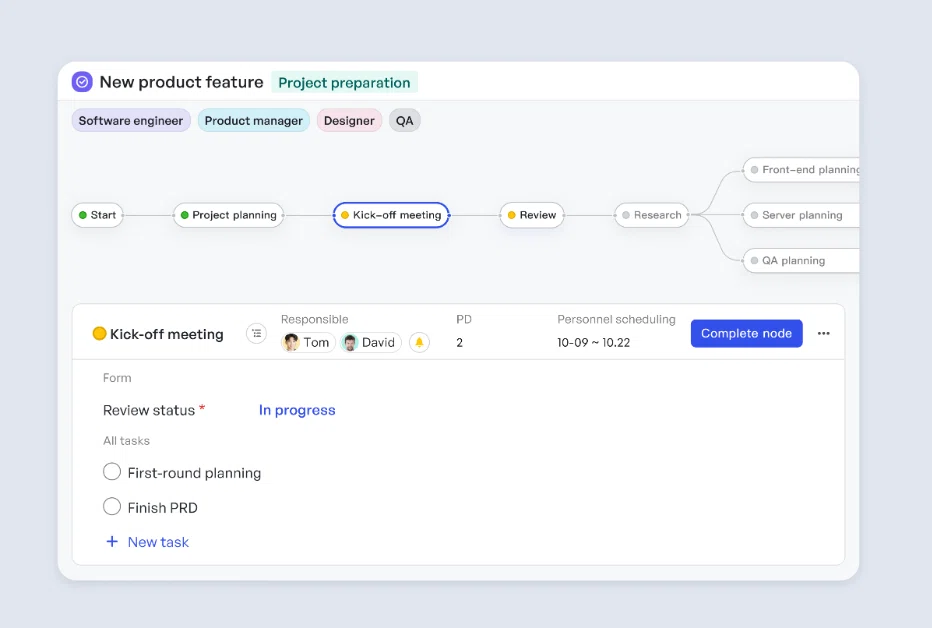Click David's avatar in Responsible
Viewport: 932px width, 628px height.
(x=350, y=342)
